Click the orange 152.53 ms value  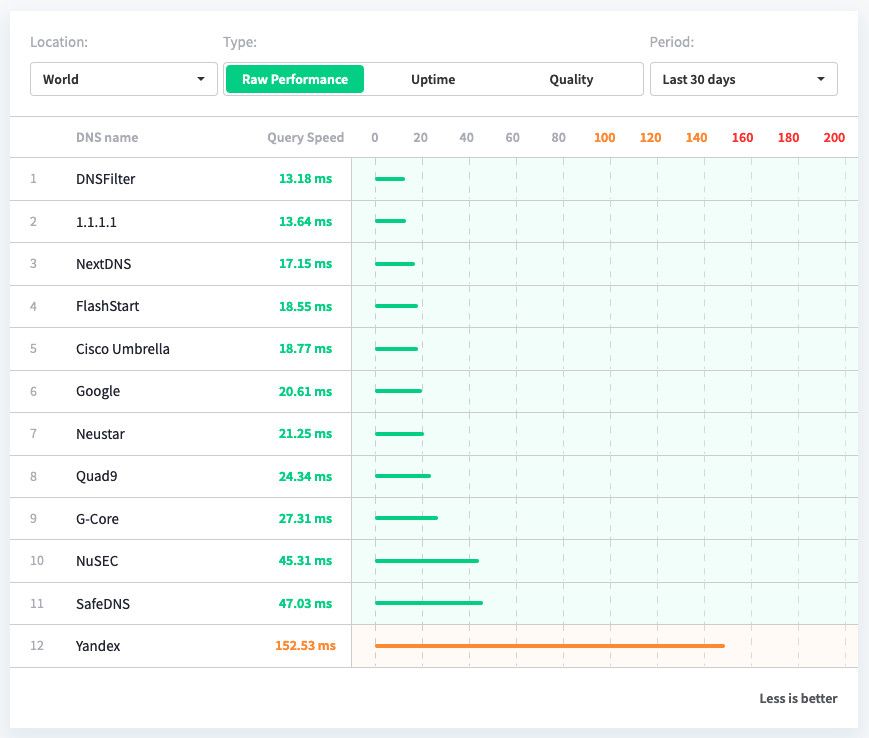pos(305,645)
